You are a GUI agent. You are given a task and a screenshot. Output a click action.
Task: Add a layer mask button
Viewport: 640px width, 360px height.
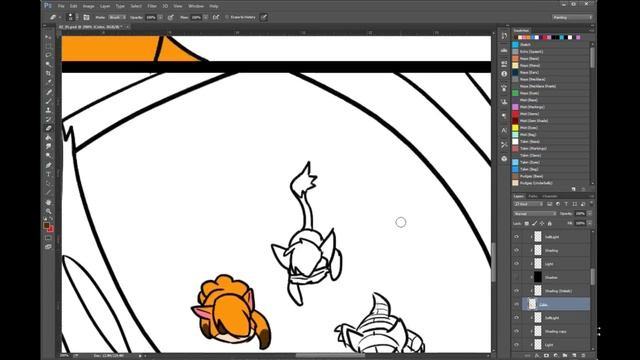(547, 356)
